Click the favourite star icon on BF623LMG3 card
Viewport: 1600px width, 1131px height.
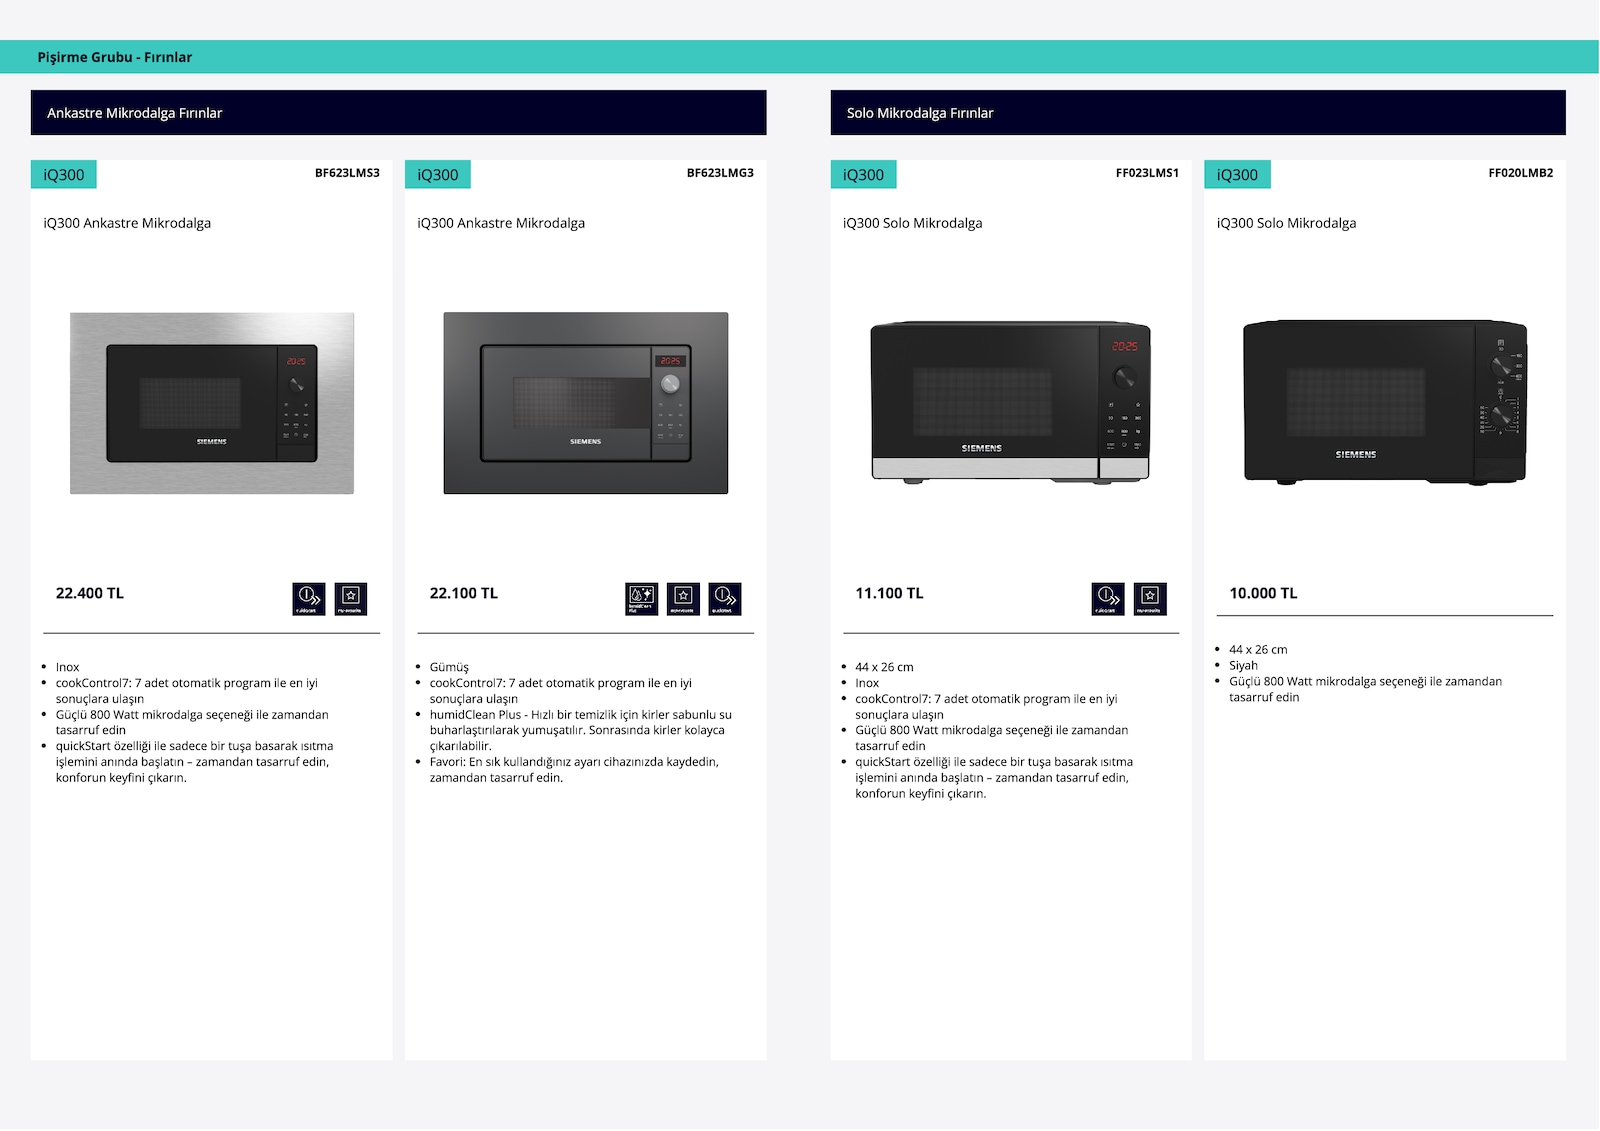(684, 599)
